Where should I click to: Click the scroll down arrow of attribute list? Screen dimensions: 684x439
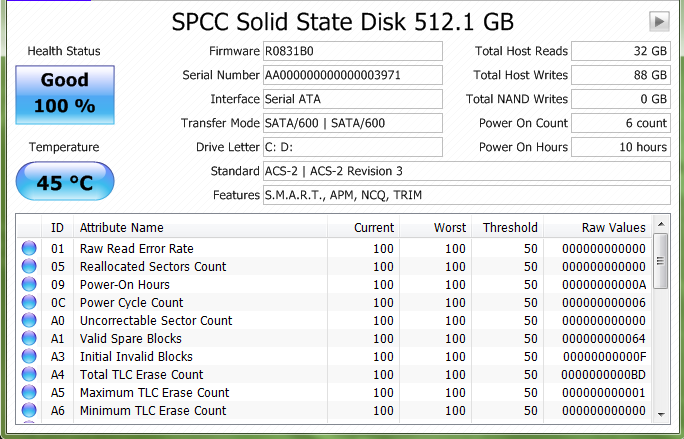pyautogui.click(x=661, y=415)
